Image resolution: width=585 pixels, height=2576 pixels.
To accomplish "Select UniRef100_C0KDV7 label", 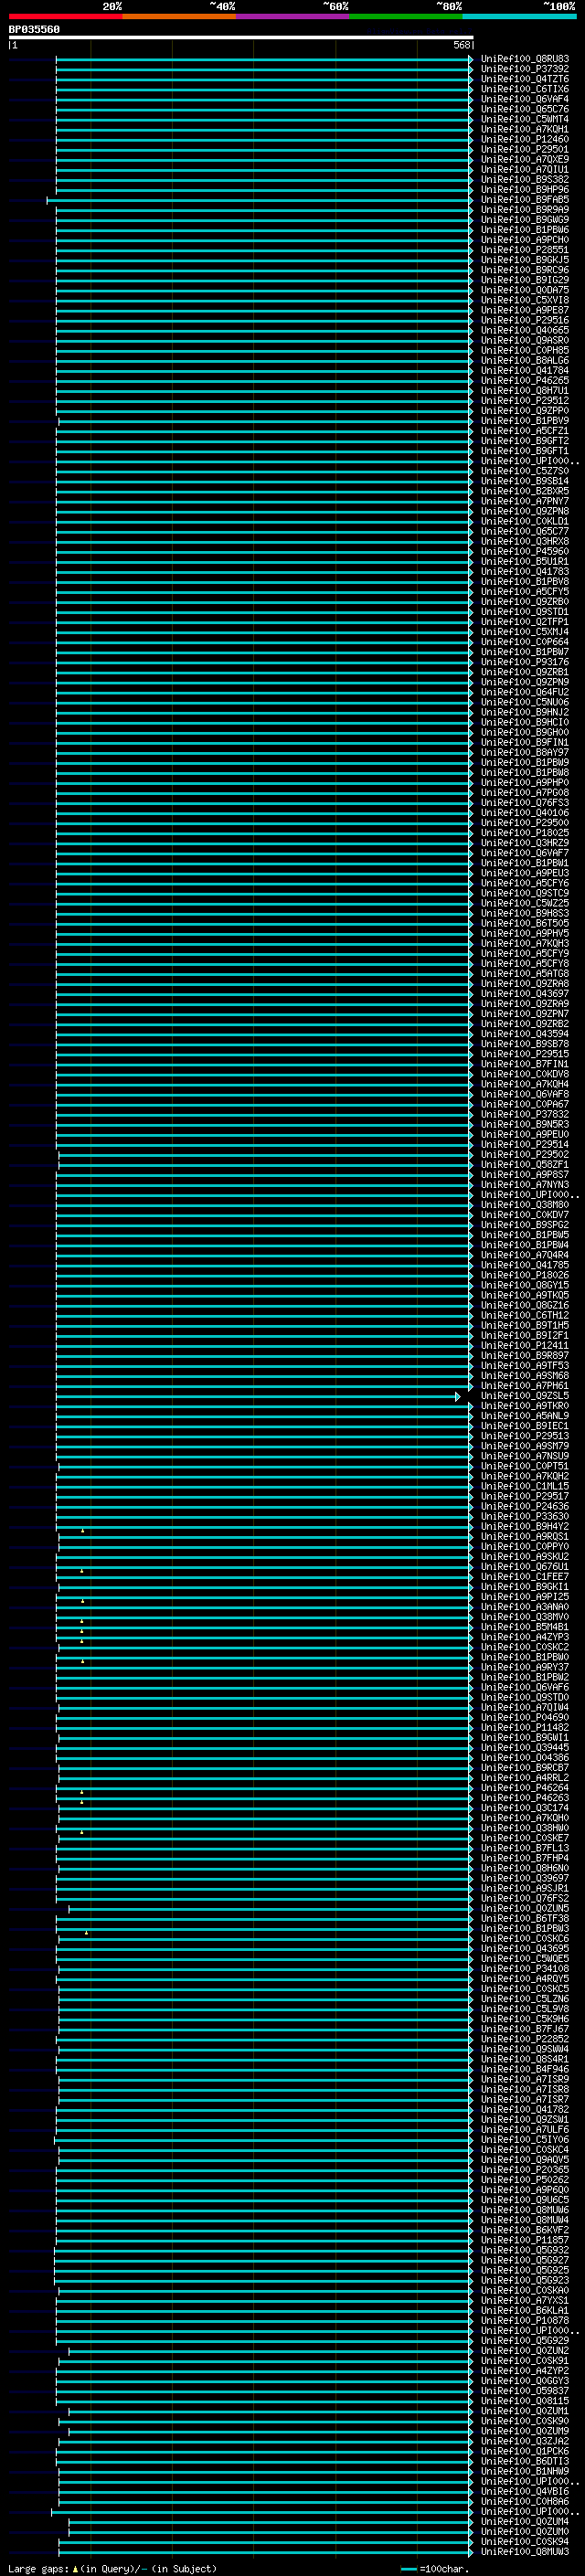I will point(524,1214).
